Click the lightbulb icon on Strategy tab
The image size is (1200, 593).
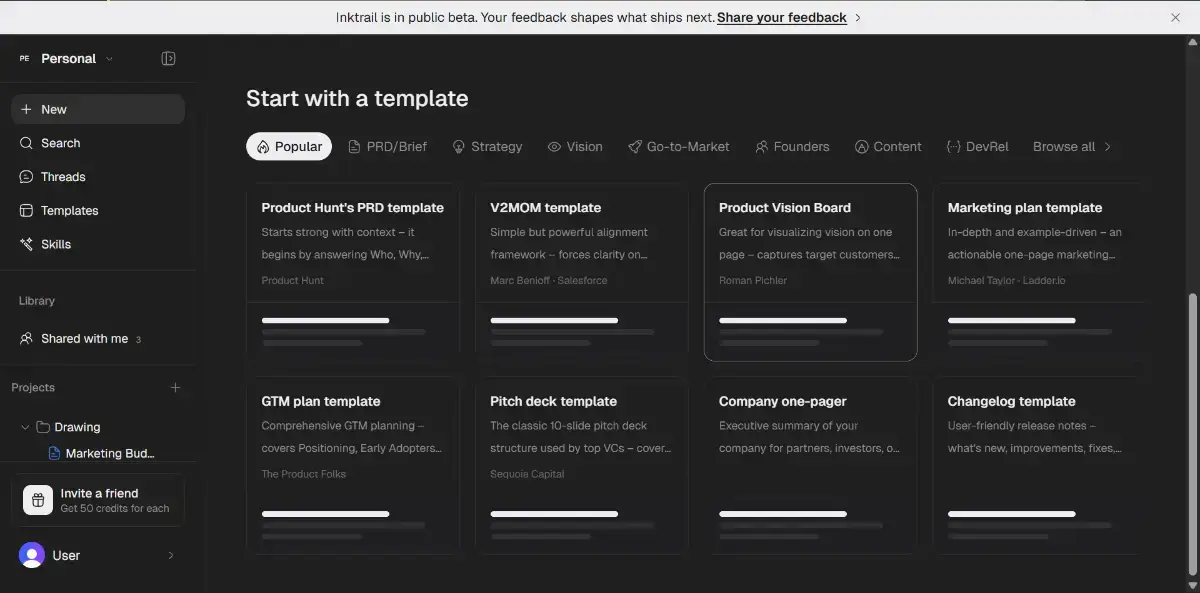(459, 147)
